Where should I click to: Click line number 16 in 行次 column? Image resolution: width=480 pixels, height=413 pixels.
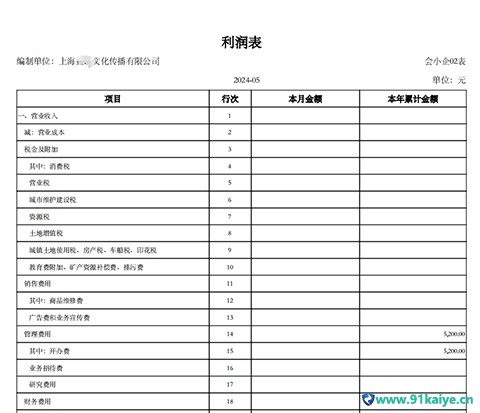230,368
